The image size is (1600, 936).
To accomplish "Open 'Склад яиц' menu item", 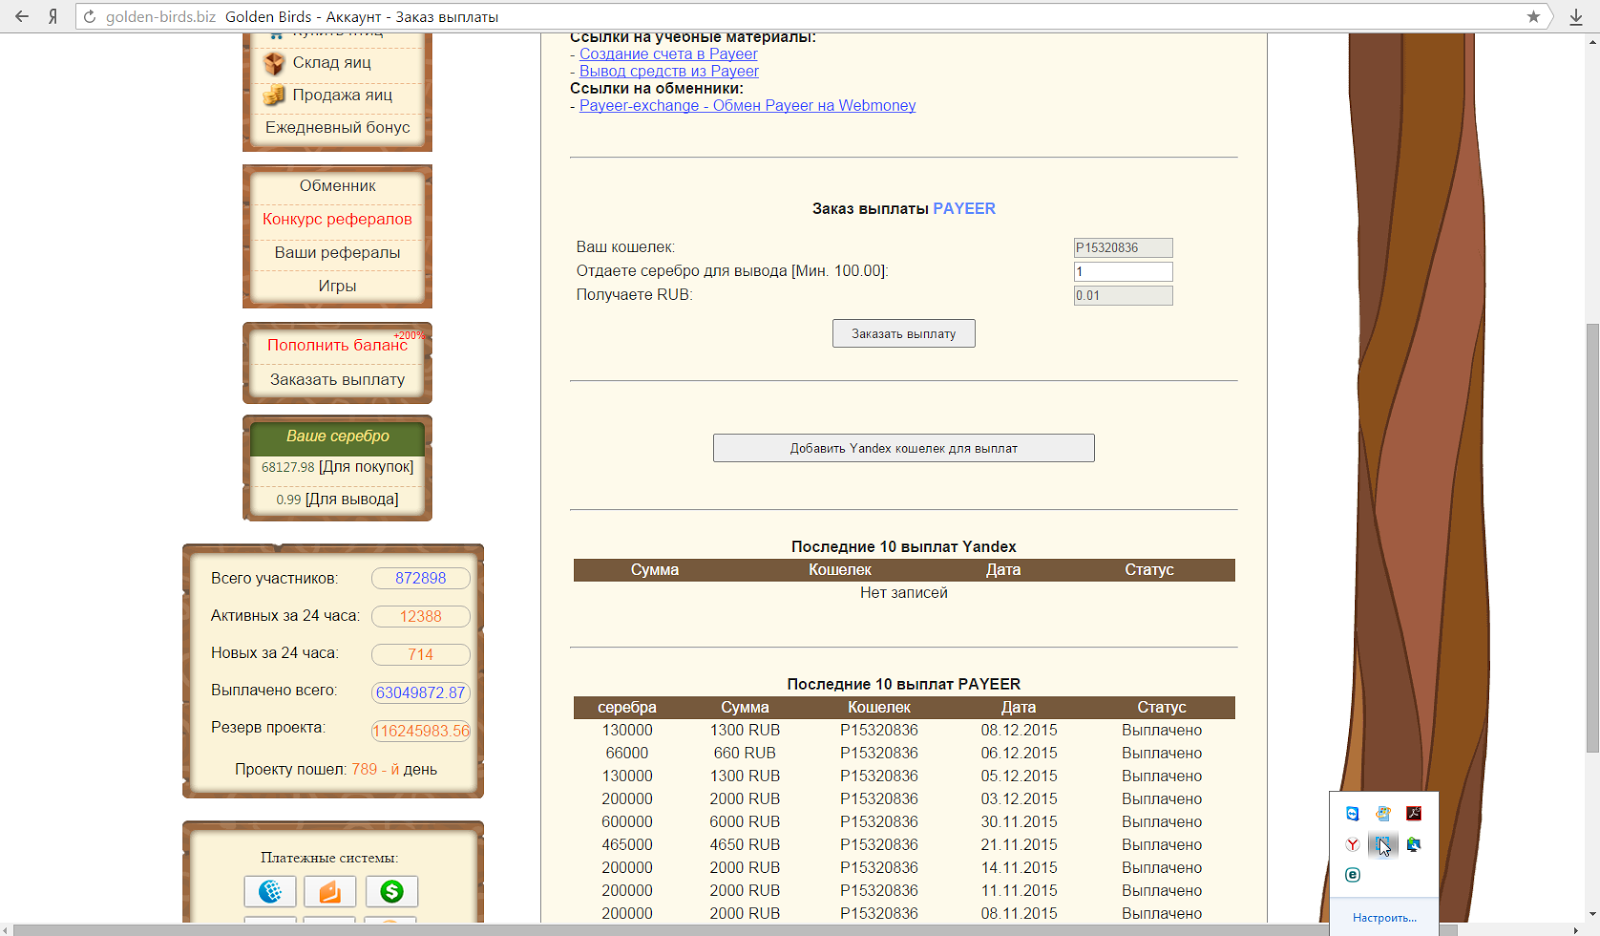I will (x=332, y=62).
